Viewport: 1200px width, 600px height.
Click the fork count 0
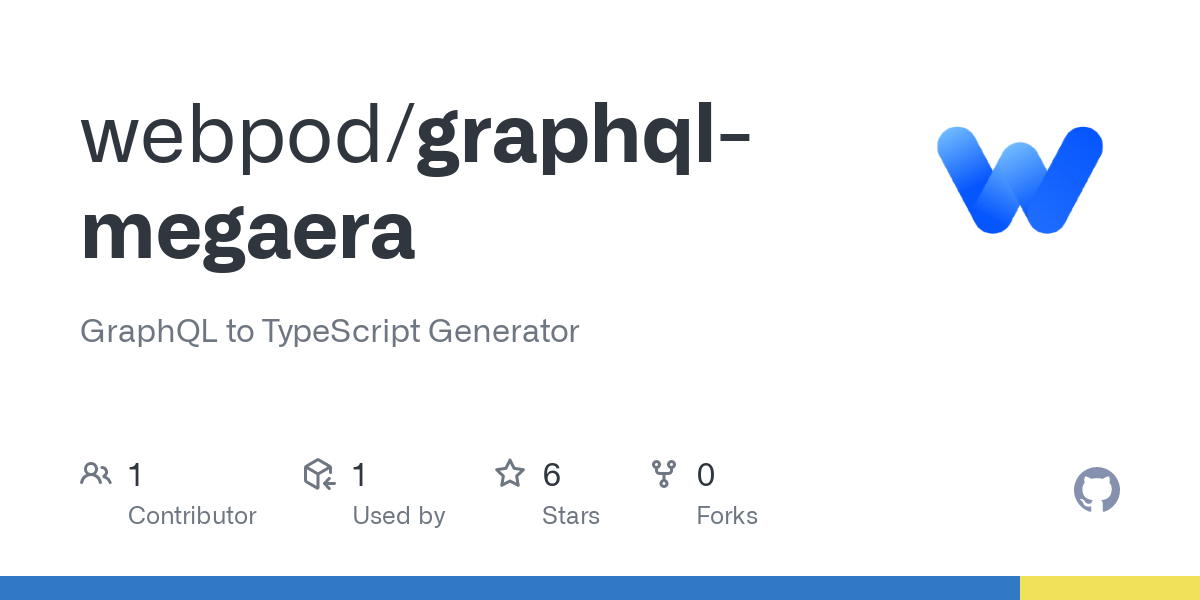[x=706, y=475]
